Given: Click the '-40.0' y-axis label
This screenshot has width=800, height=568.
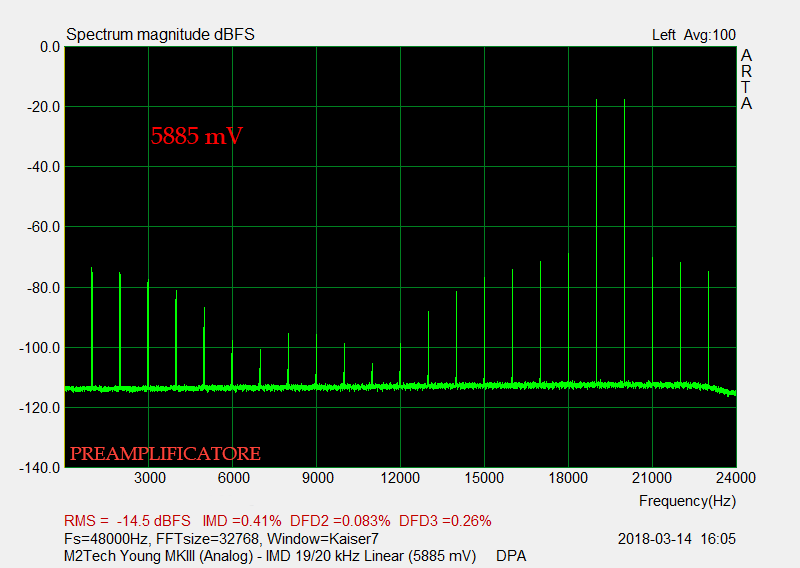Looking at the screenshot, I should pos(43,167).
